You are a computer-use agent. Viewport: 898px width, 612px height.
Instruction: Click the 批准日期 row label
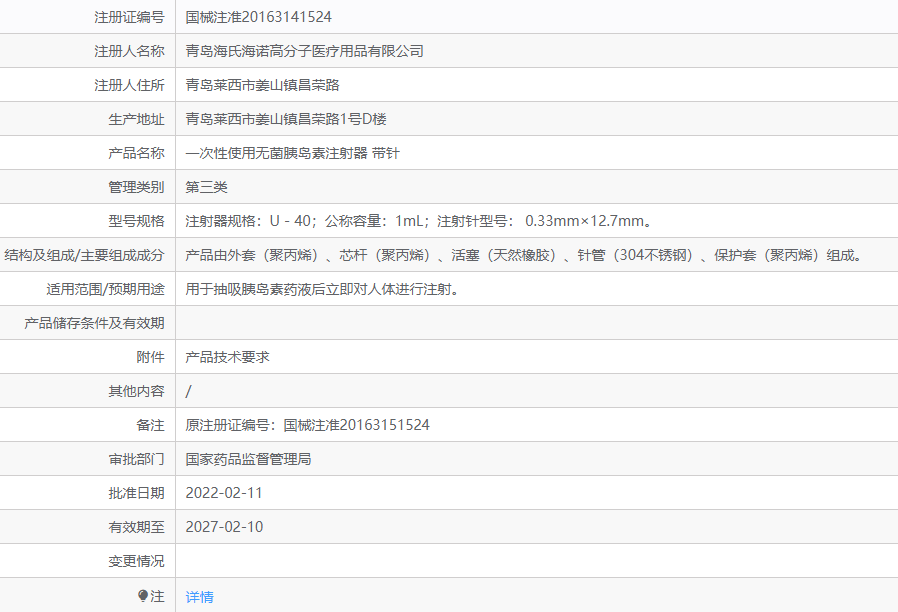[136, 493]
